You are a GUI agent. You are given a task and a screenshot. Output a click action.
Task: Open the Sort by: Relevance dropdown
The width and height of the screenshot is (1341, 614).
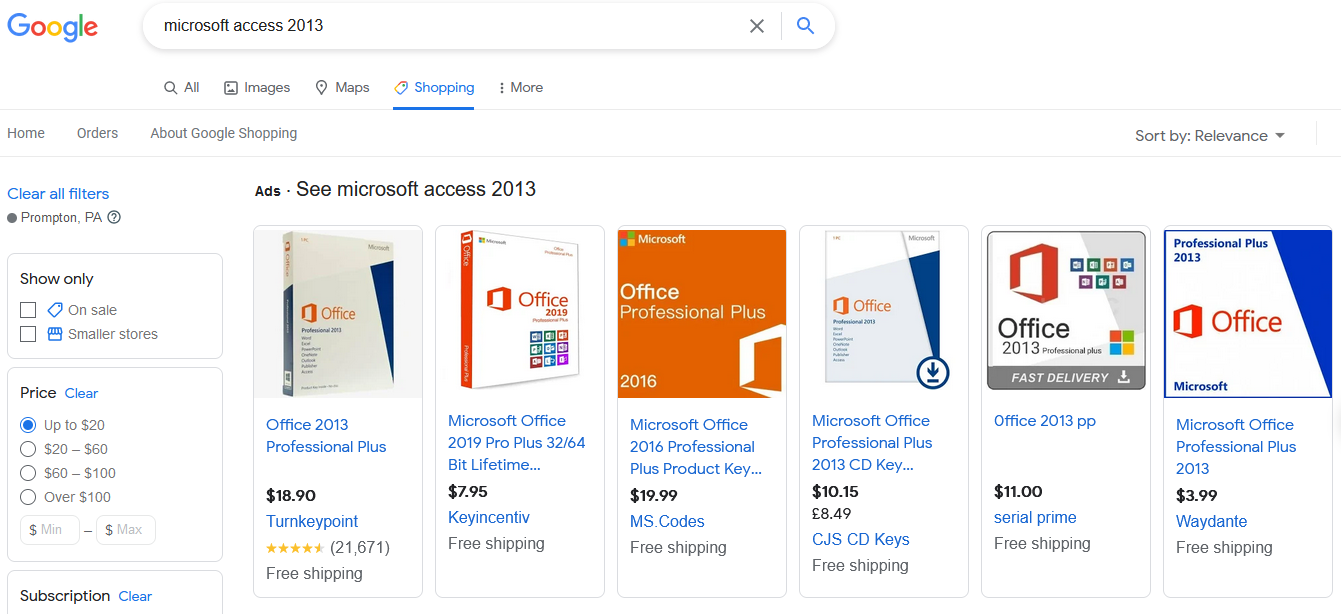coord(1210,136)
